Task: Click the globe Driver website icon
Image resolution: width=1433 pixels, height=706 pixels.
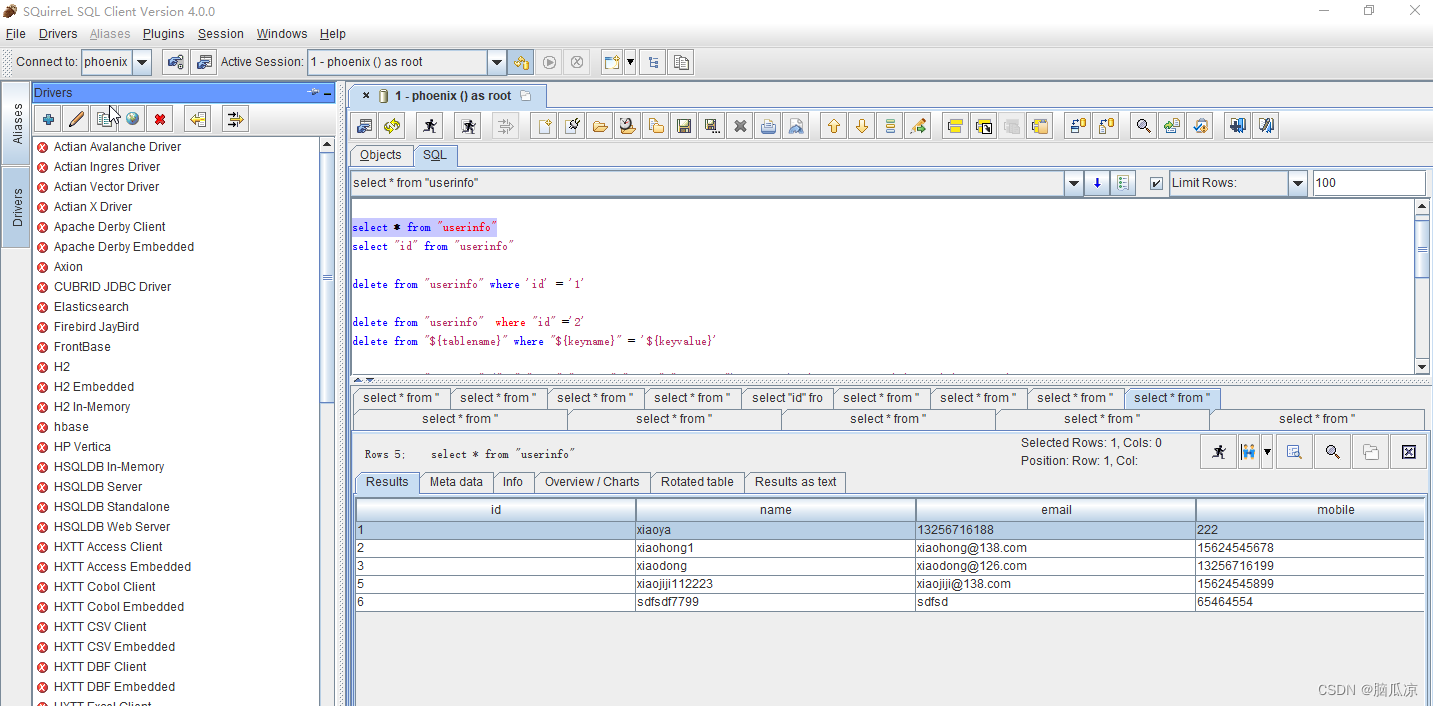Action: tap(132, 120)
